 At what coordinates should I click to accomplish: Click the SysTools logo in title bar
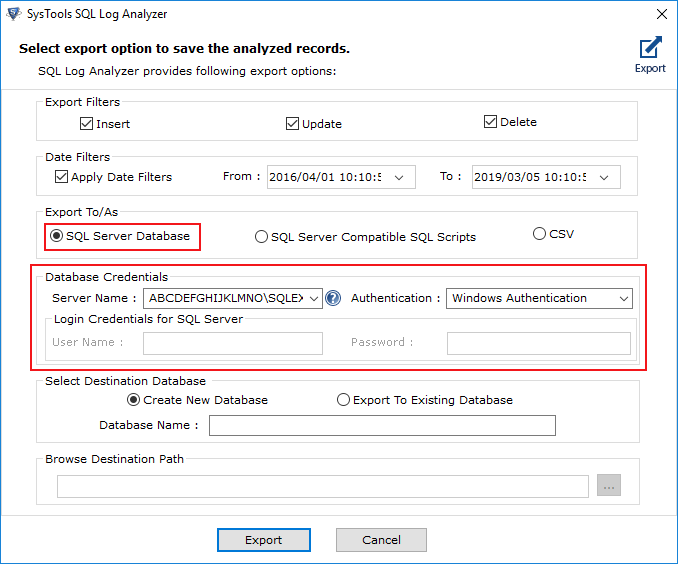pos(13,13)
